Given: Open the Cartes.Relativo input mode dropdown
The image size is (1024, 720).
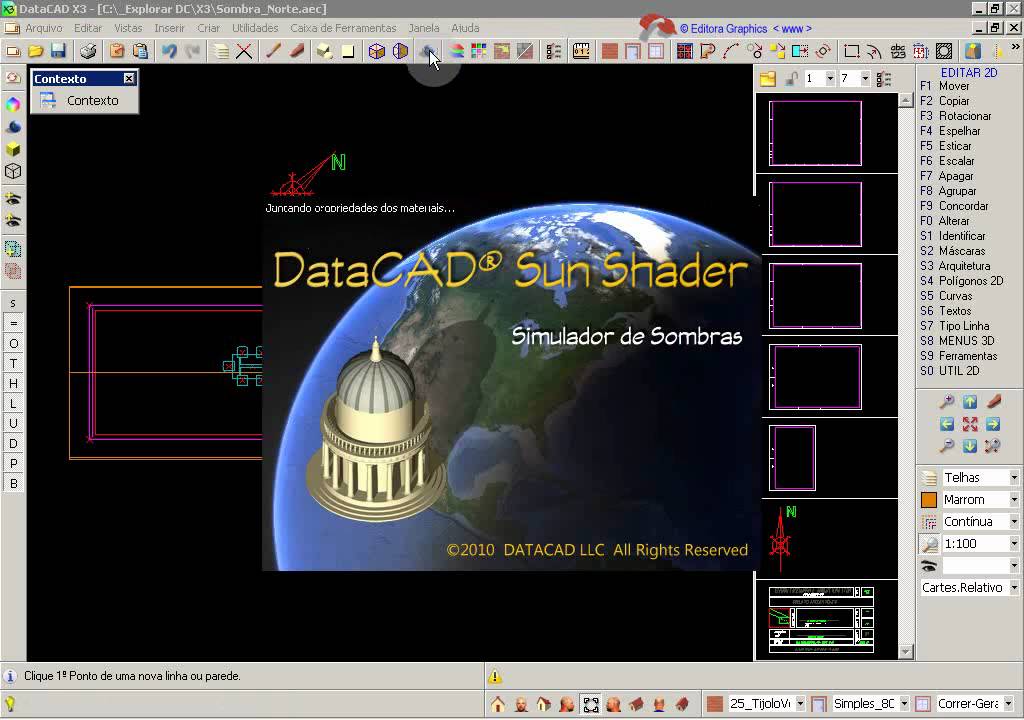Looking at the screenshot, I should pos(1014,587).
